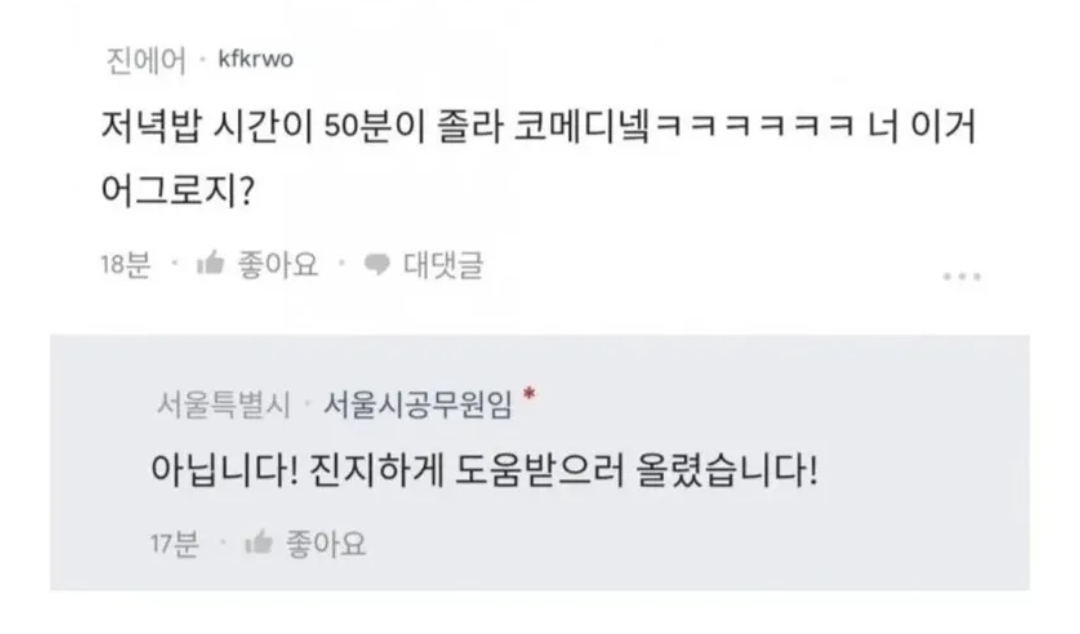Click the 18분 timestamp

click(x=125, y=265)
